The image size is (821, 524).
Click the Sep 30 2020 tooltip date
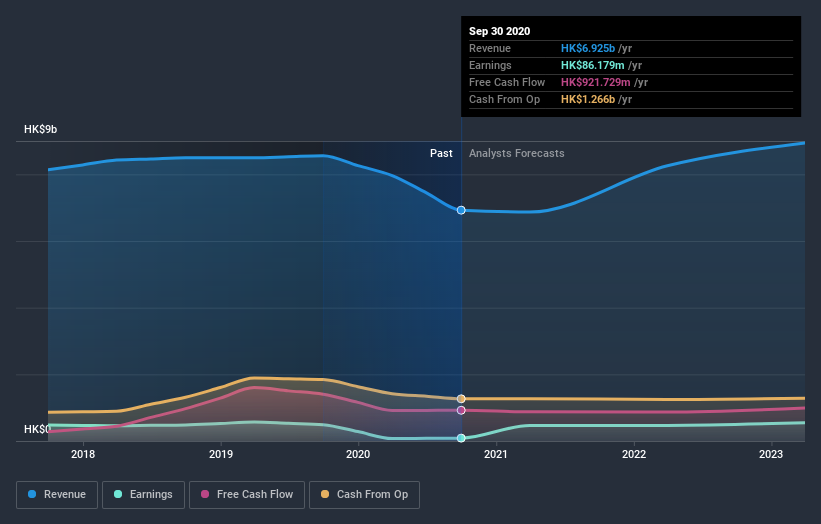click(x=500, y=31)
